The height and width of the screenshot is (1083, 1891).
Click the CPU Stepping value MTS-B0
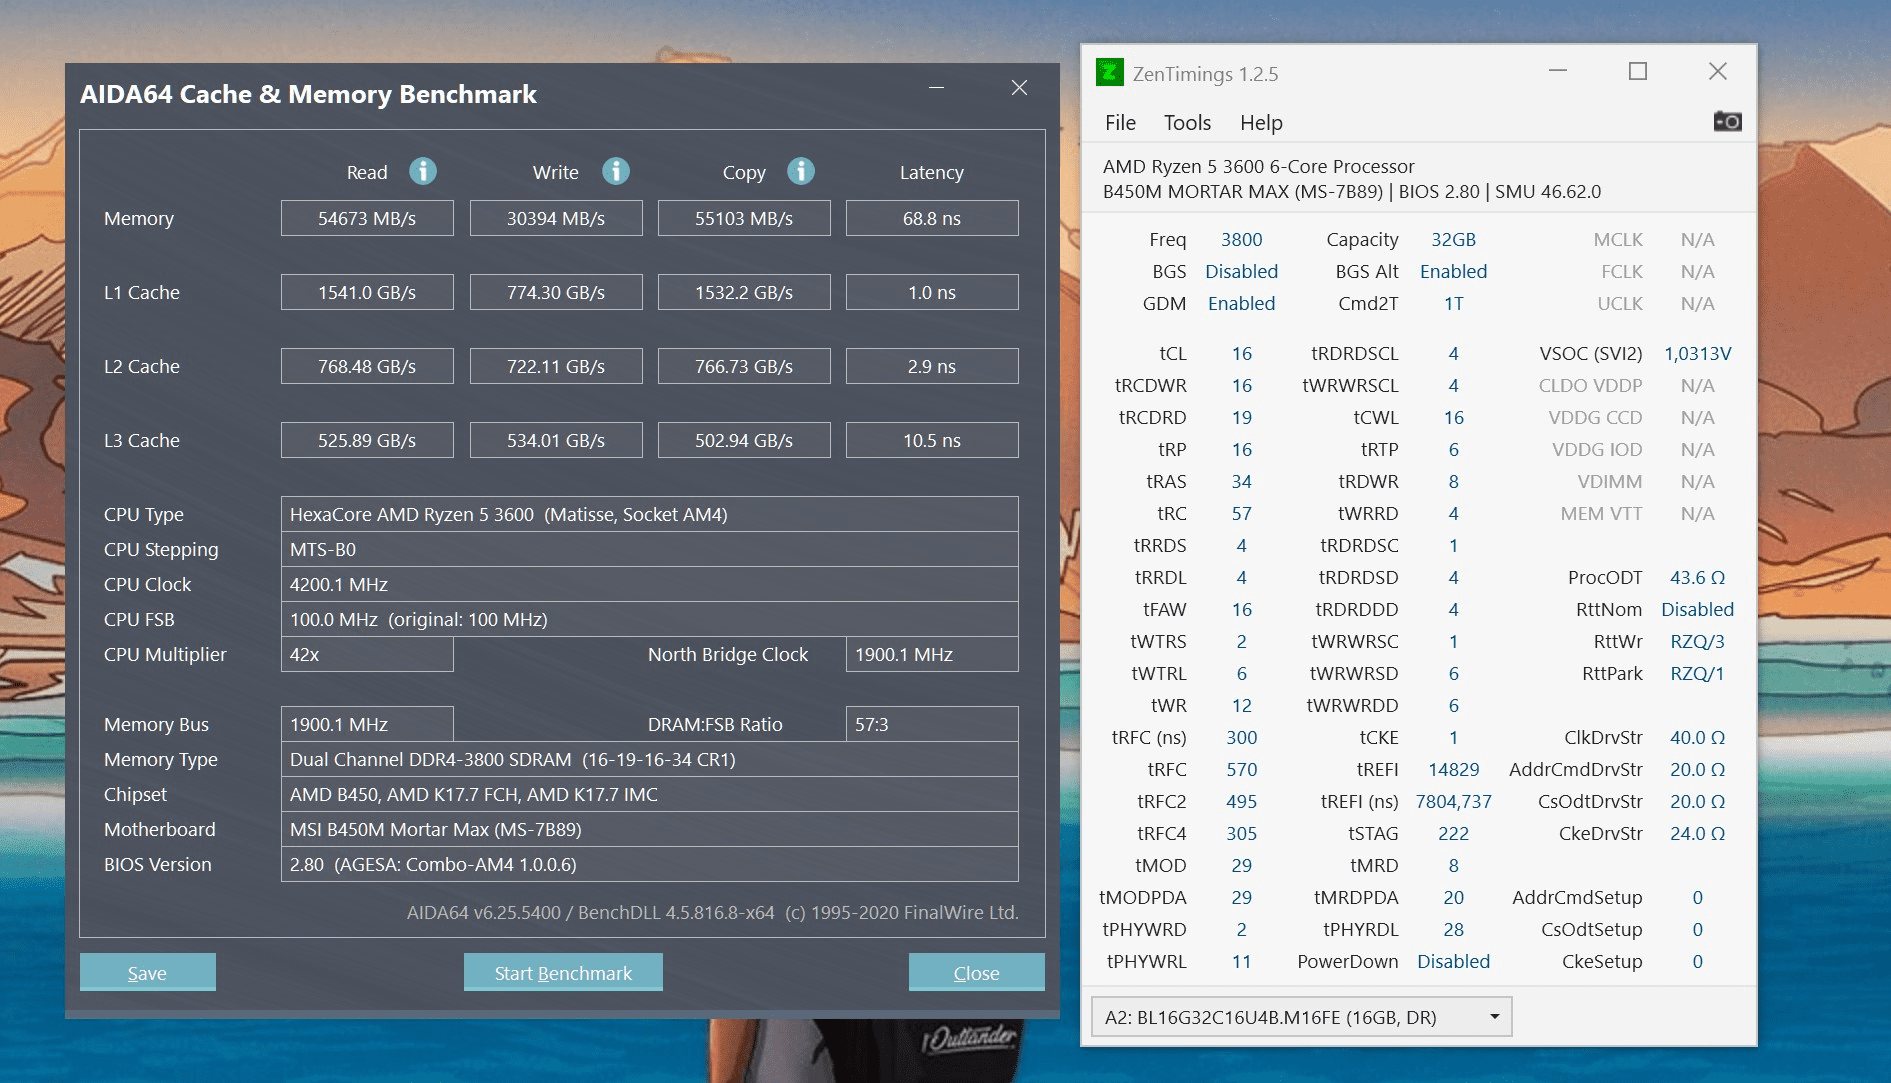coord(650,549)
